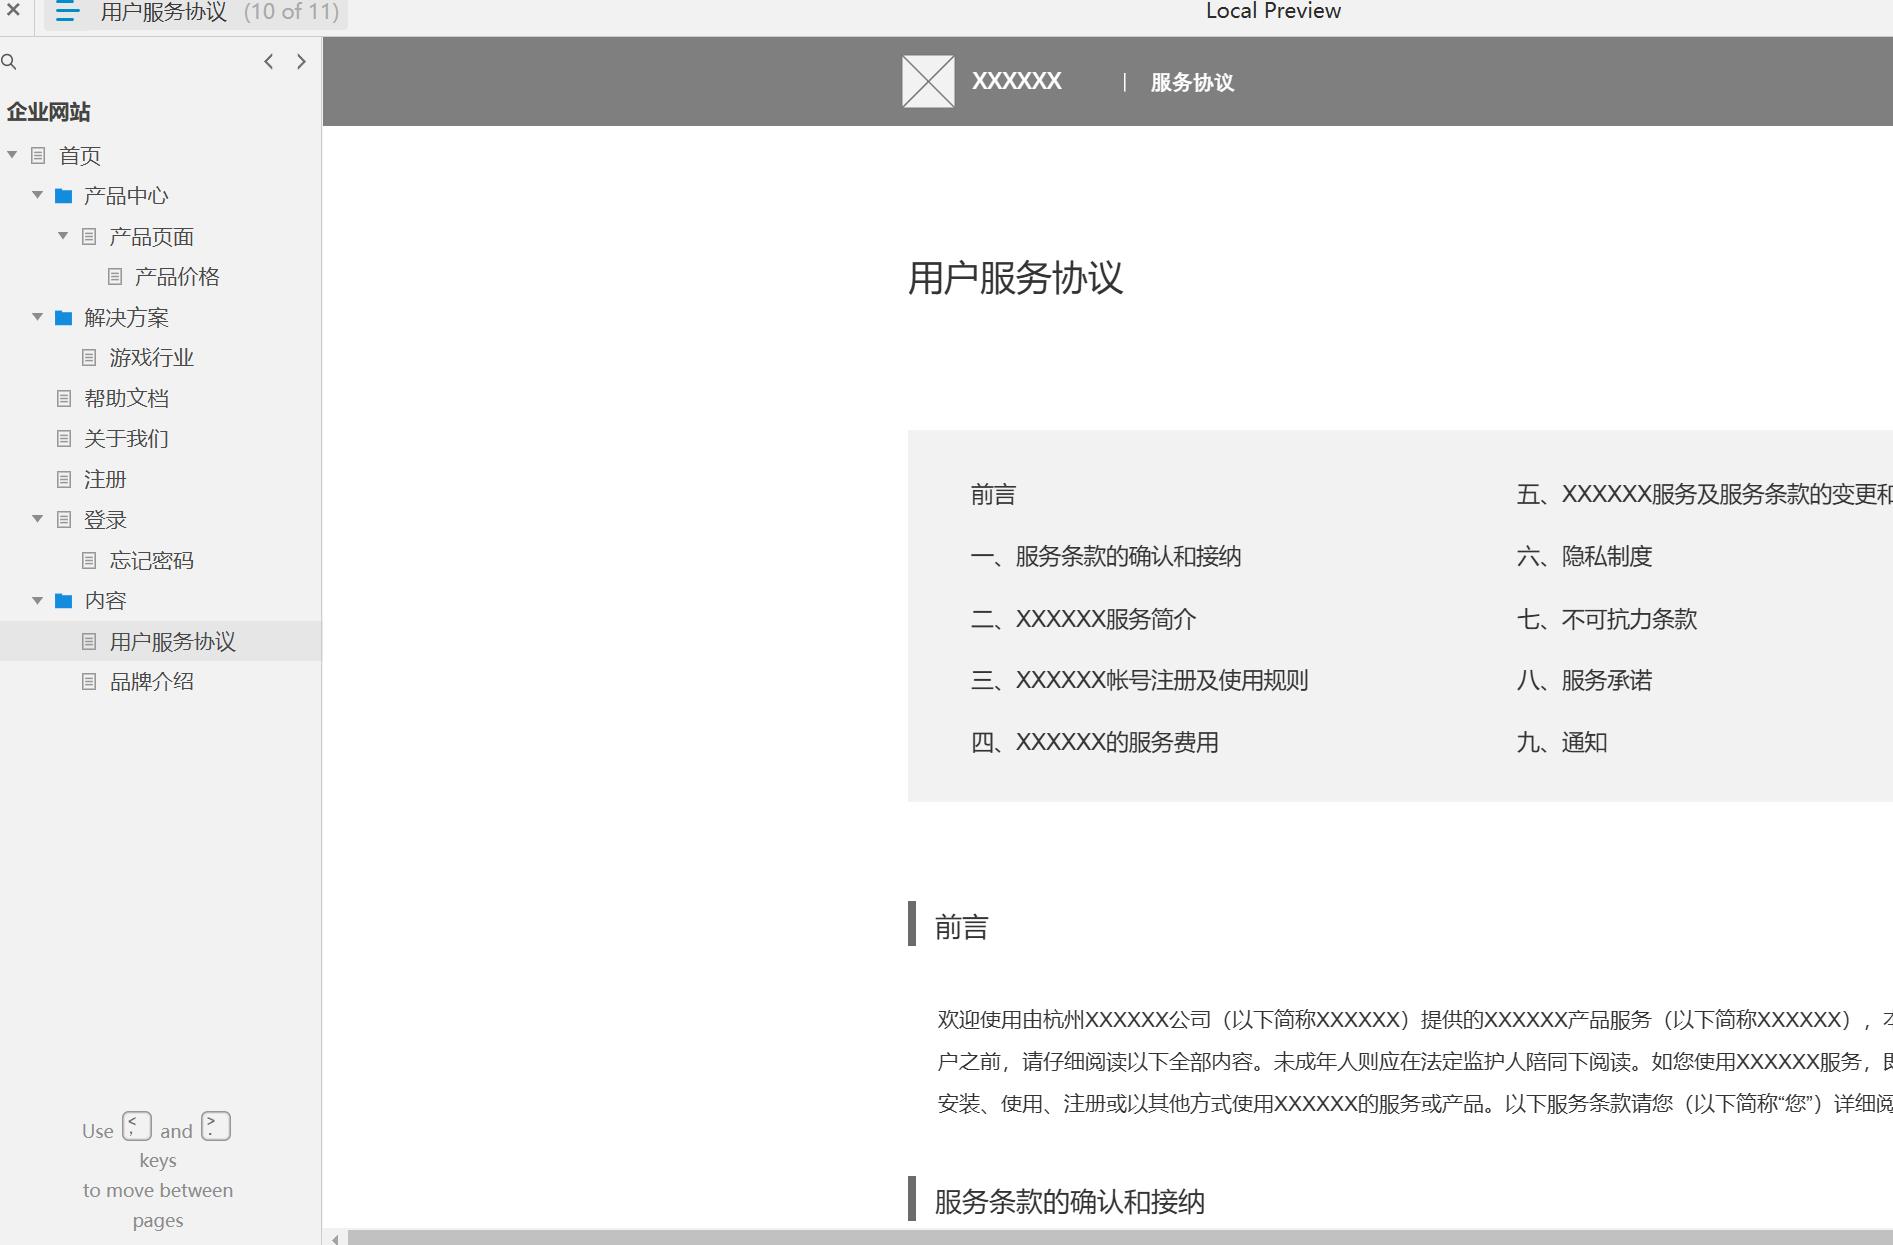This screenshot has height=1245, width=1893.
Task: Click the logo placeholder image in header
Action: click(x=928, y=81)
